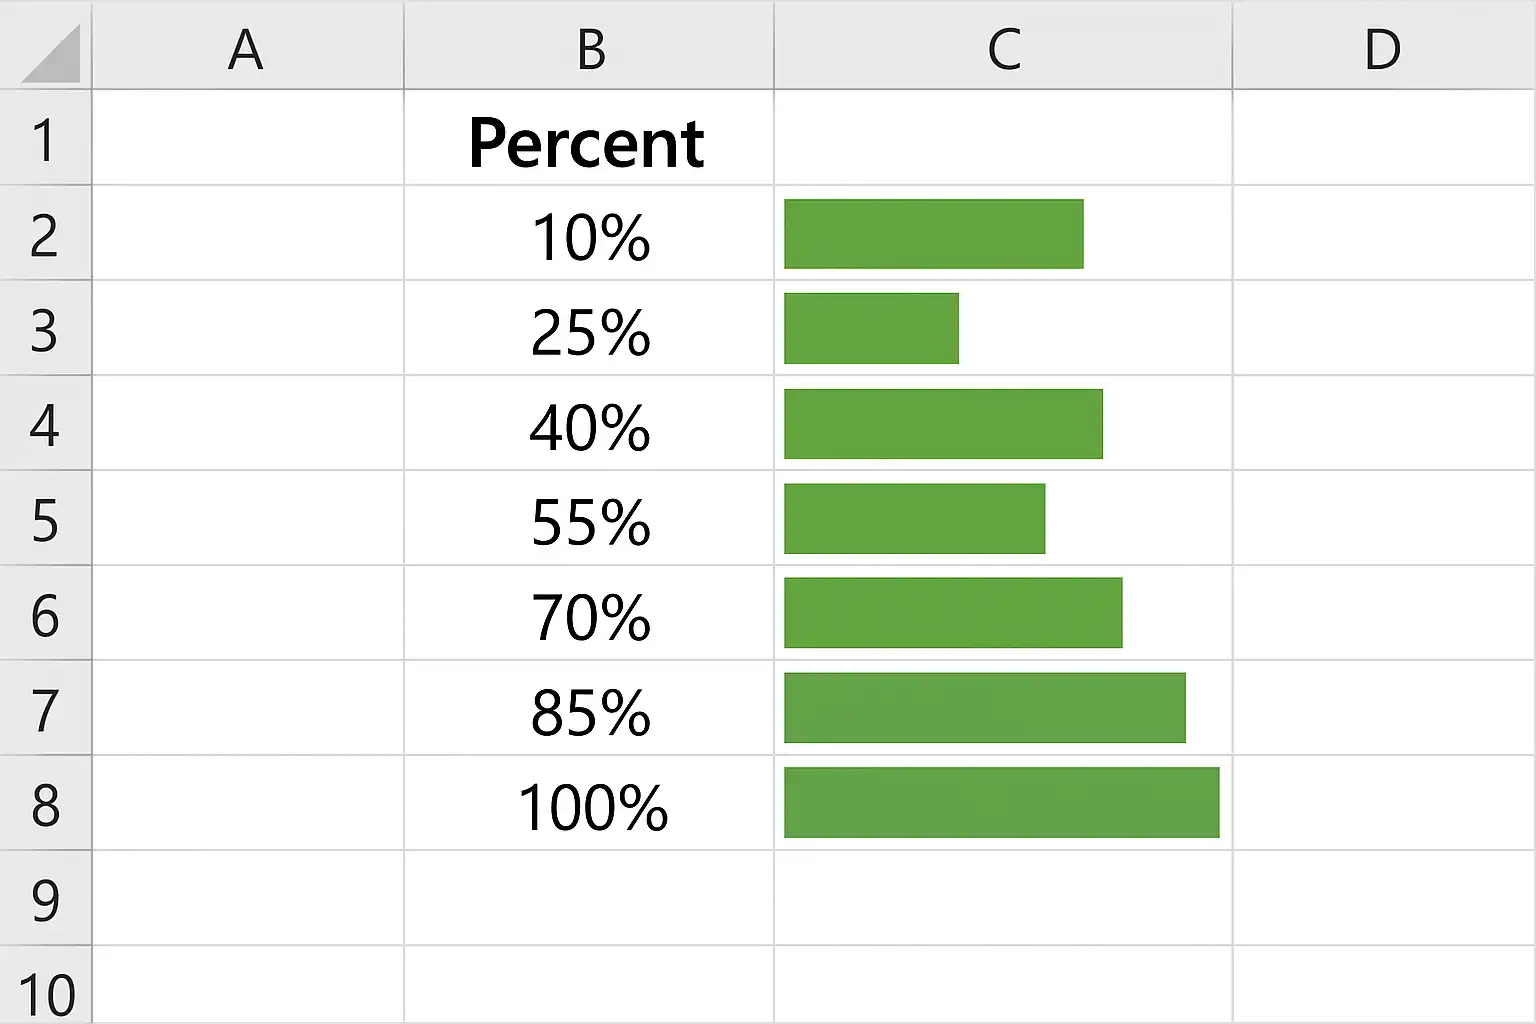Screen dimensions: 1536x1024
Task: Select column C header
Action: coord(1003,46)
